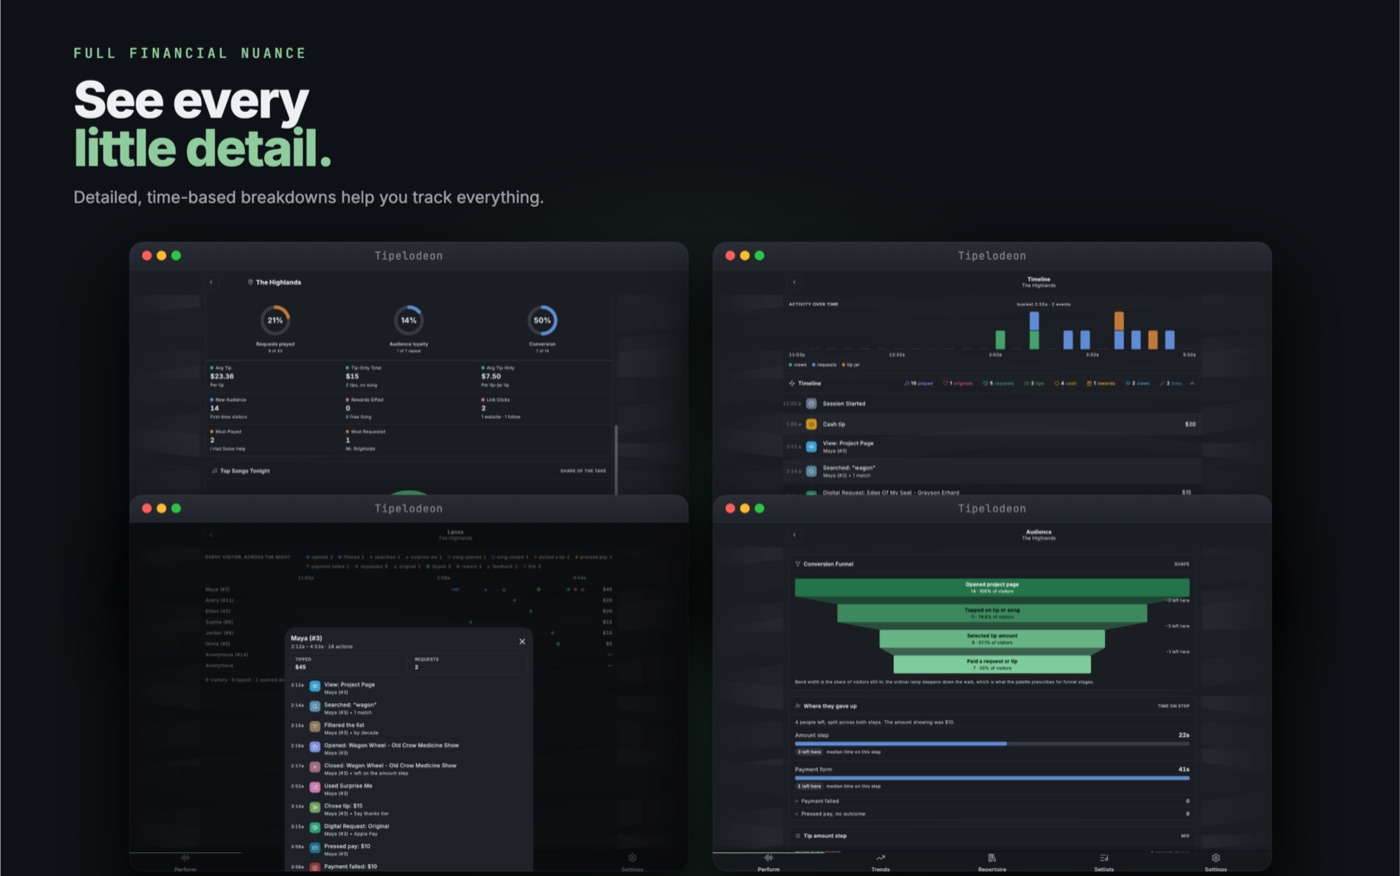The width and height of the screenshot is (1400, 876).
Task: Click the Pressed pay: $10 icon
Action: click(314, 848)
